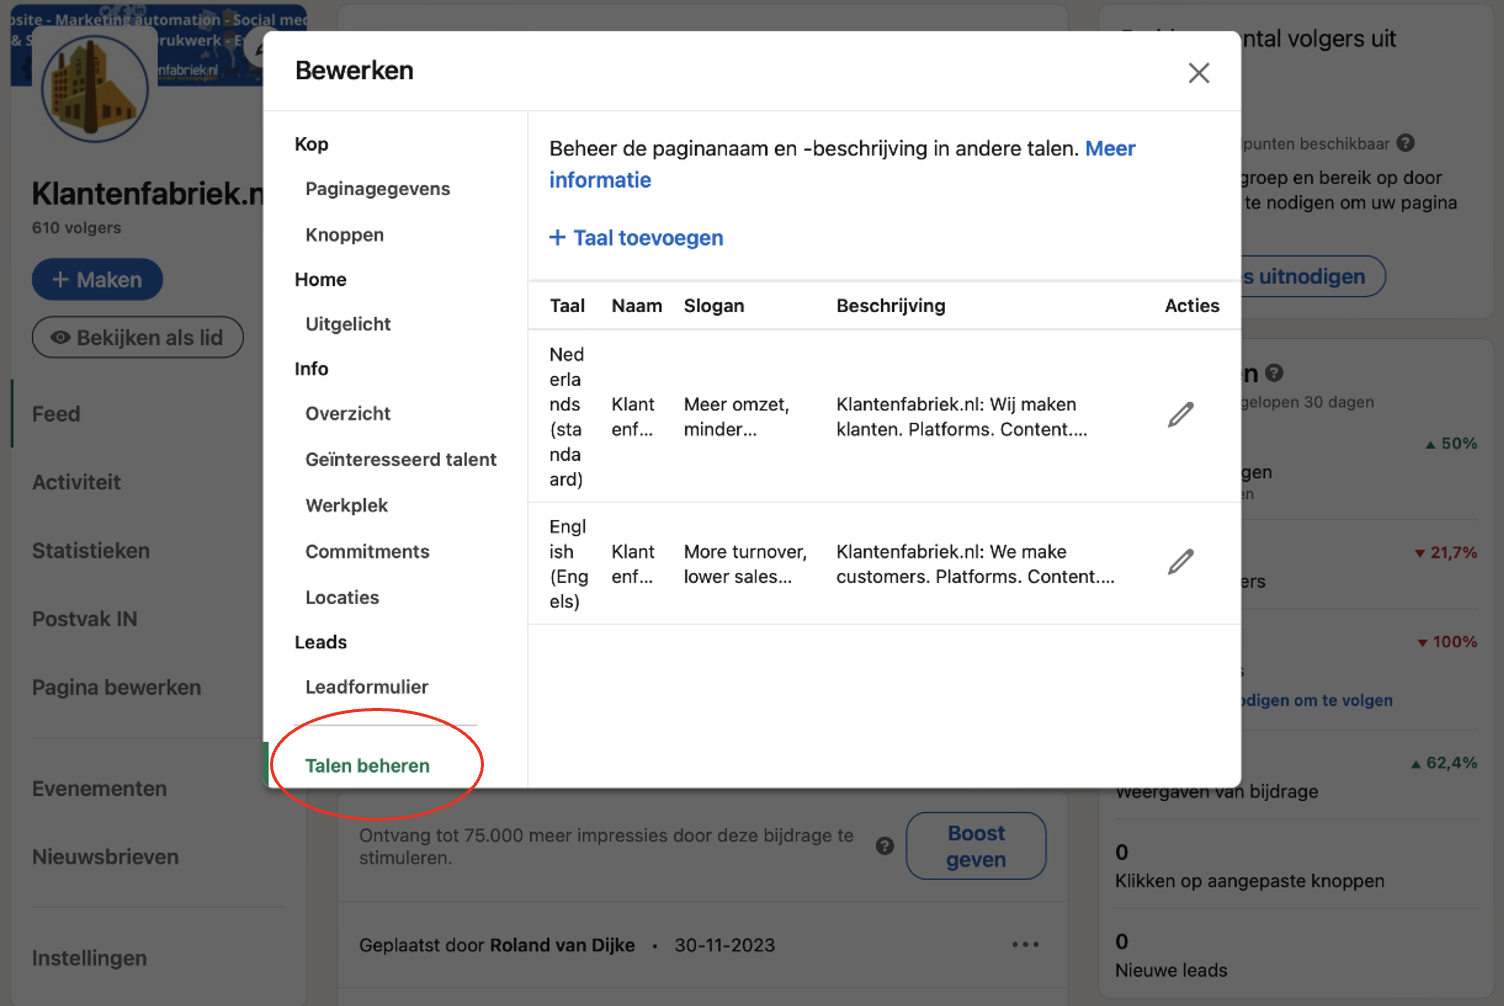Click the Home heading in dialog sidebar
The width and height of the screenshot is (1504, 1006).
click(320, 280)
